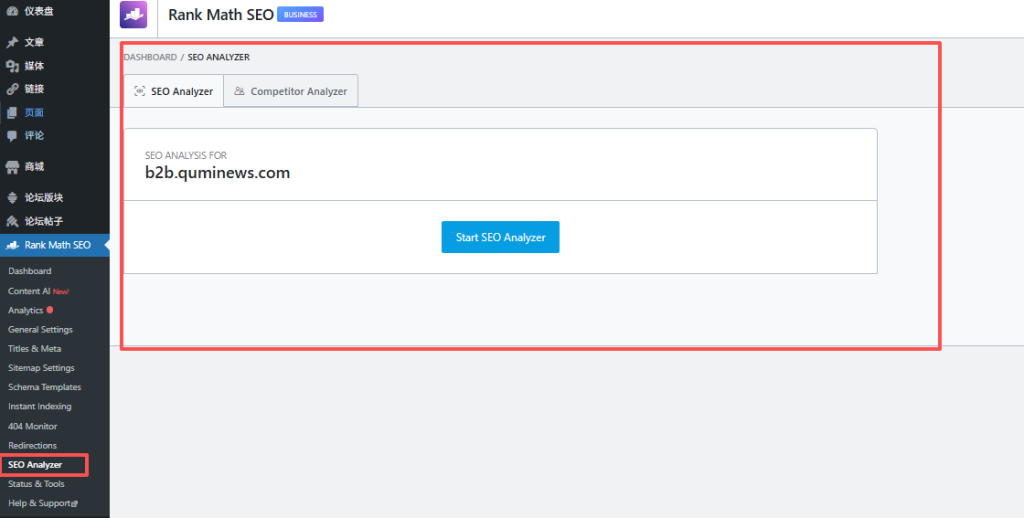Open Analytics submenu item
Viewport: 1024px width, 518px height.
pos(25,310)
